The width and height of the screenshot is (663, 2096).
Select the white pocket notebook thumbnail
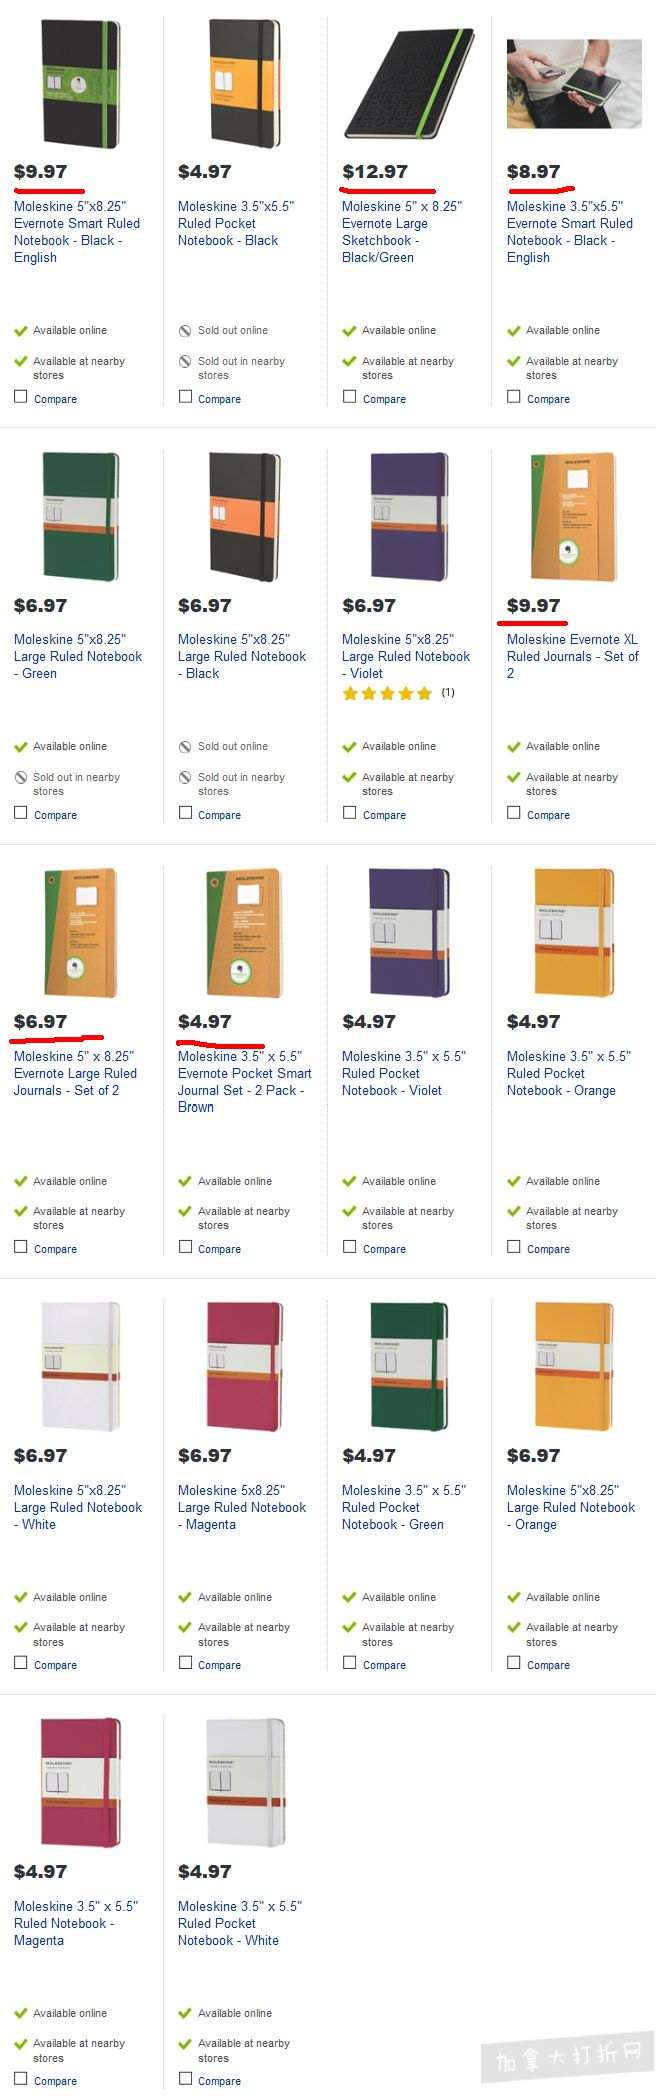pos(245,1782)
